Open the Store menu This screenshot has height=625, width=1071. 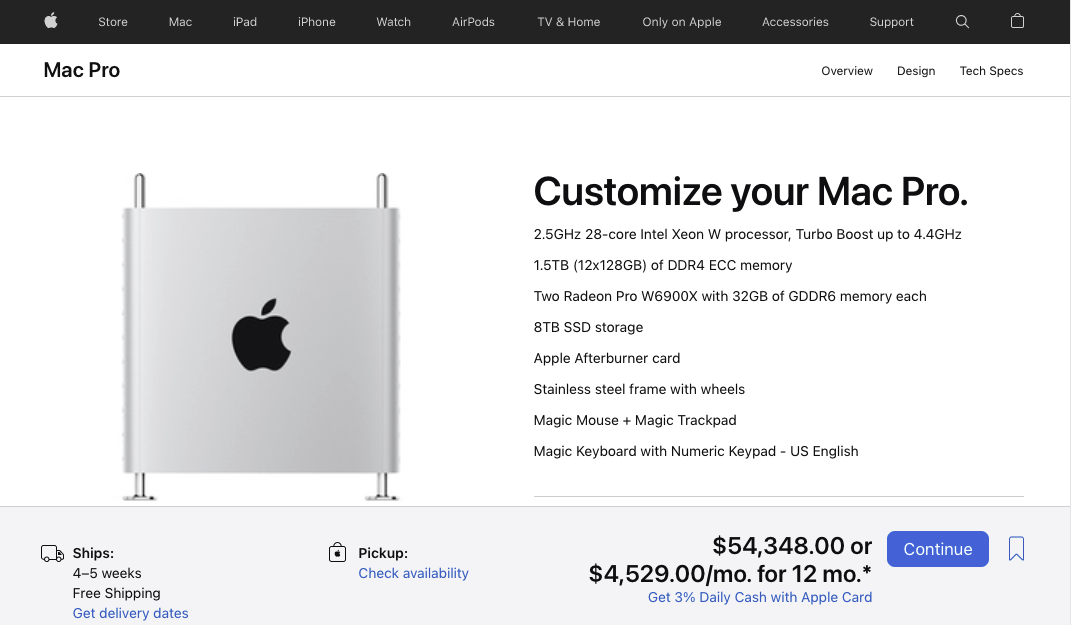113,22
